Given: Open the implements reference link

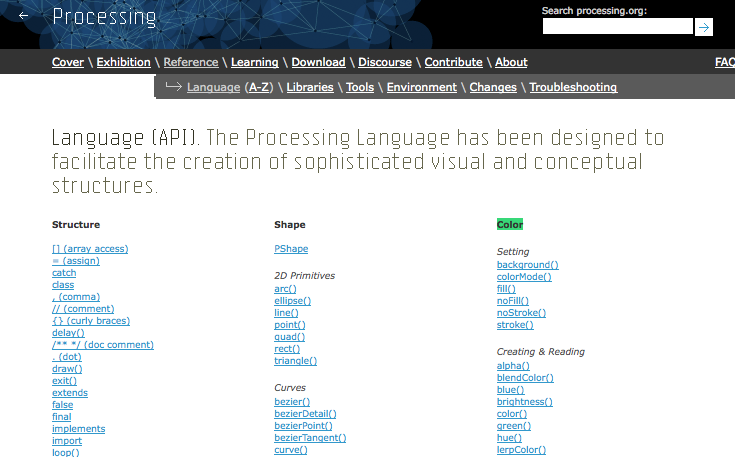Looking at the screenshot, I should 78,429.
